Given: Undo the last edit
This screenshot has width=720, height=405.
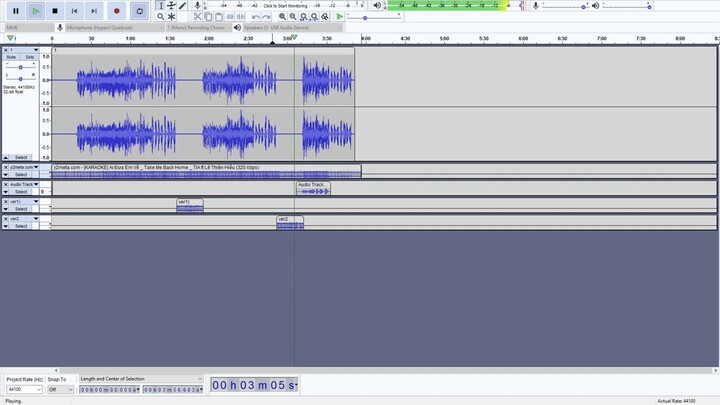Looking at the screenshot, I should click(256, 17).
